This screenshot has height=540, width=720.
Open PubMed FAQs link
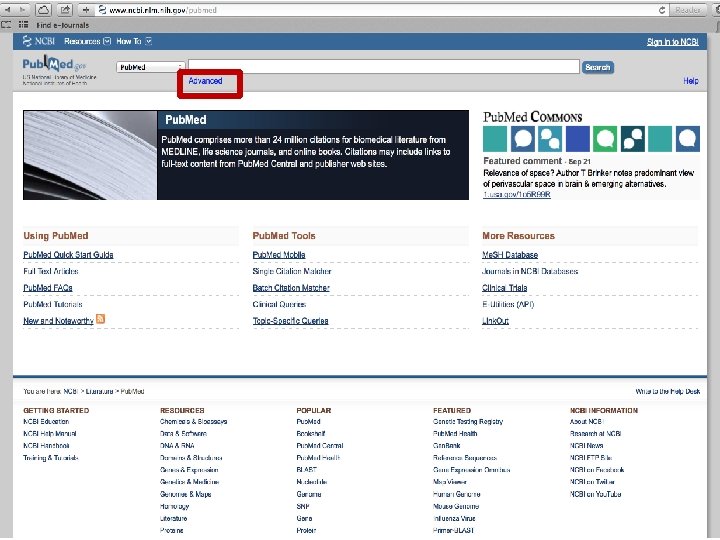[x=48, y=287]
